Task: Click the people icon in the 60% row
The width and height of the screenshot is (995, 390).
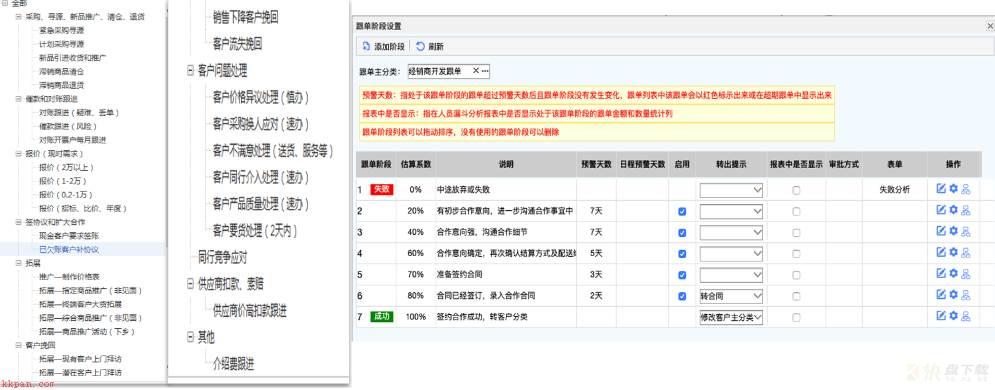Action: click(965, 252)
